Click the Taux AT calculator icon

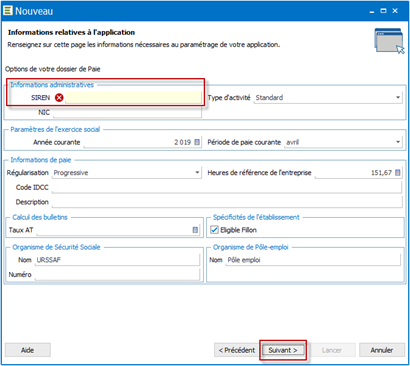(195, 230)
